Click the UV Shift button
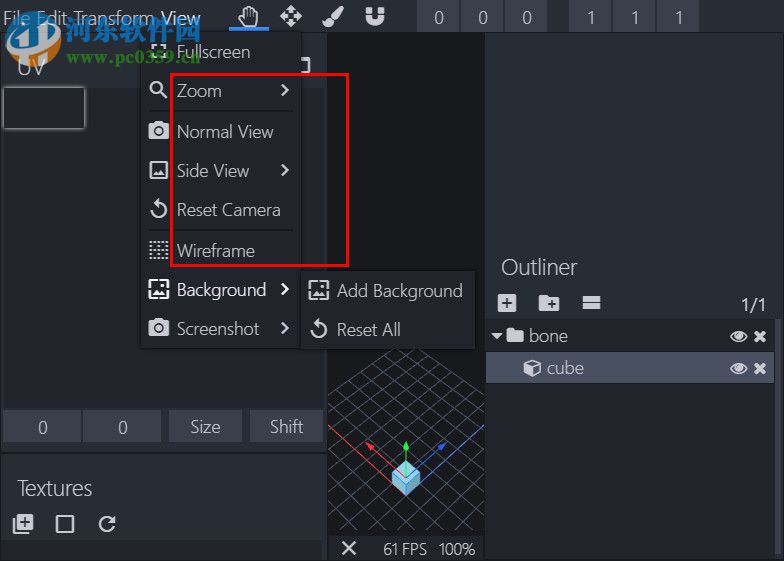This screenshot has width=784, height=561. click(286, 426)
